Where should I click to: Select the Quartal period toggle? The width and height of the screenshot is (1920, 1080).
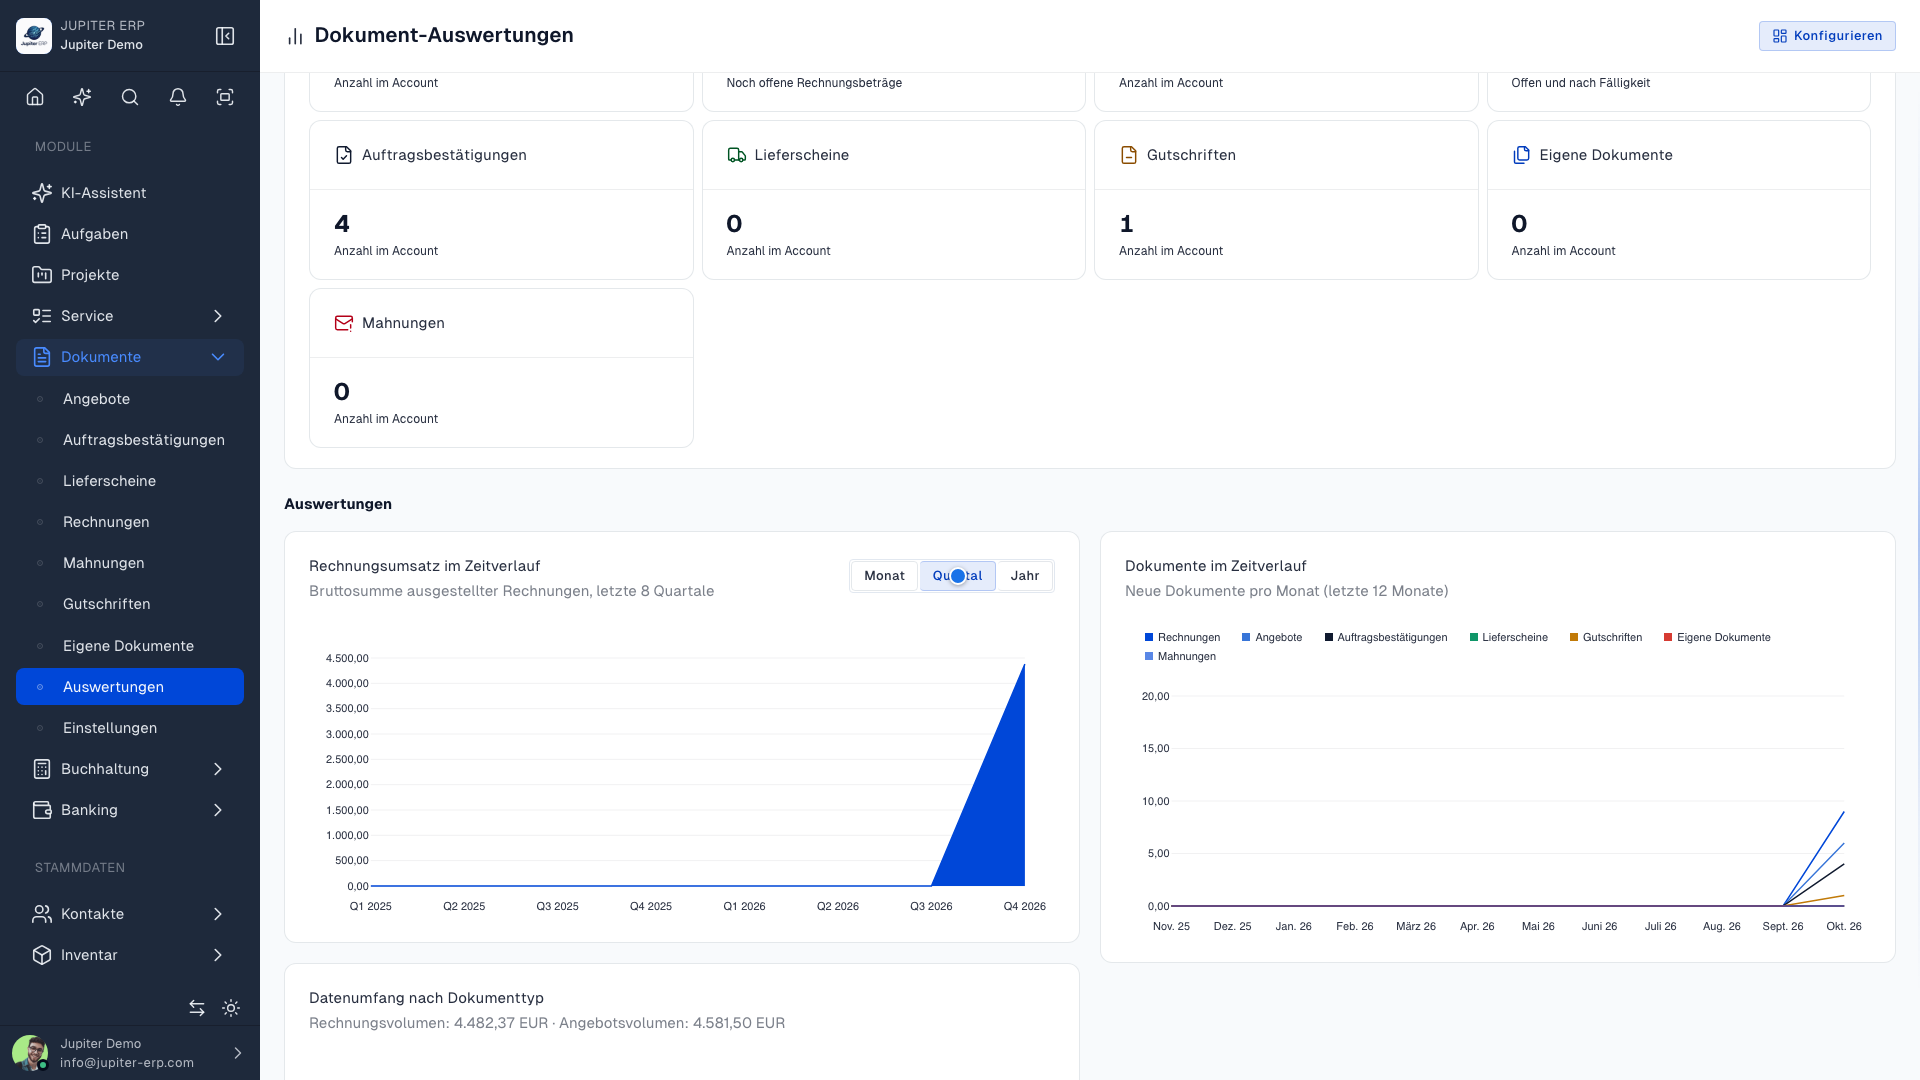(957, 576)
